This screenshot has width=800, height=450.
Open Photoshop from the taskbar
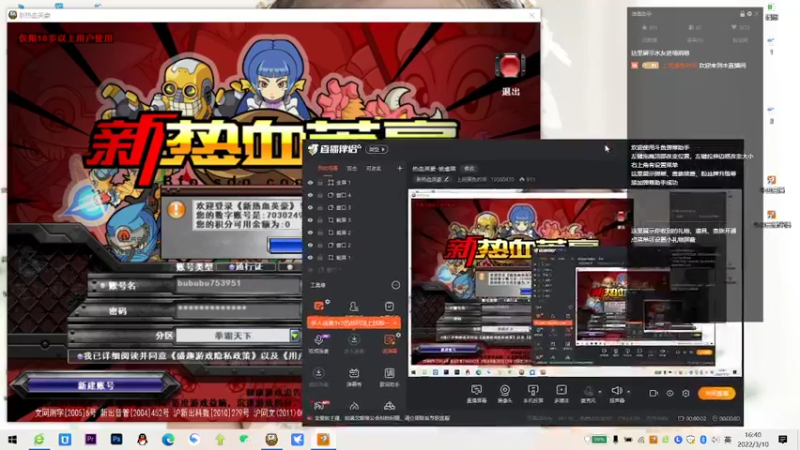116,439
